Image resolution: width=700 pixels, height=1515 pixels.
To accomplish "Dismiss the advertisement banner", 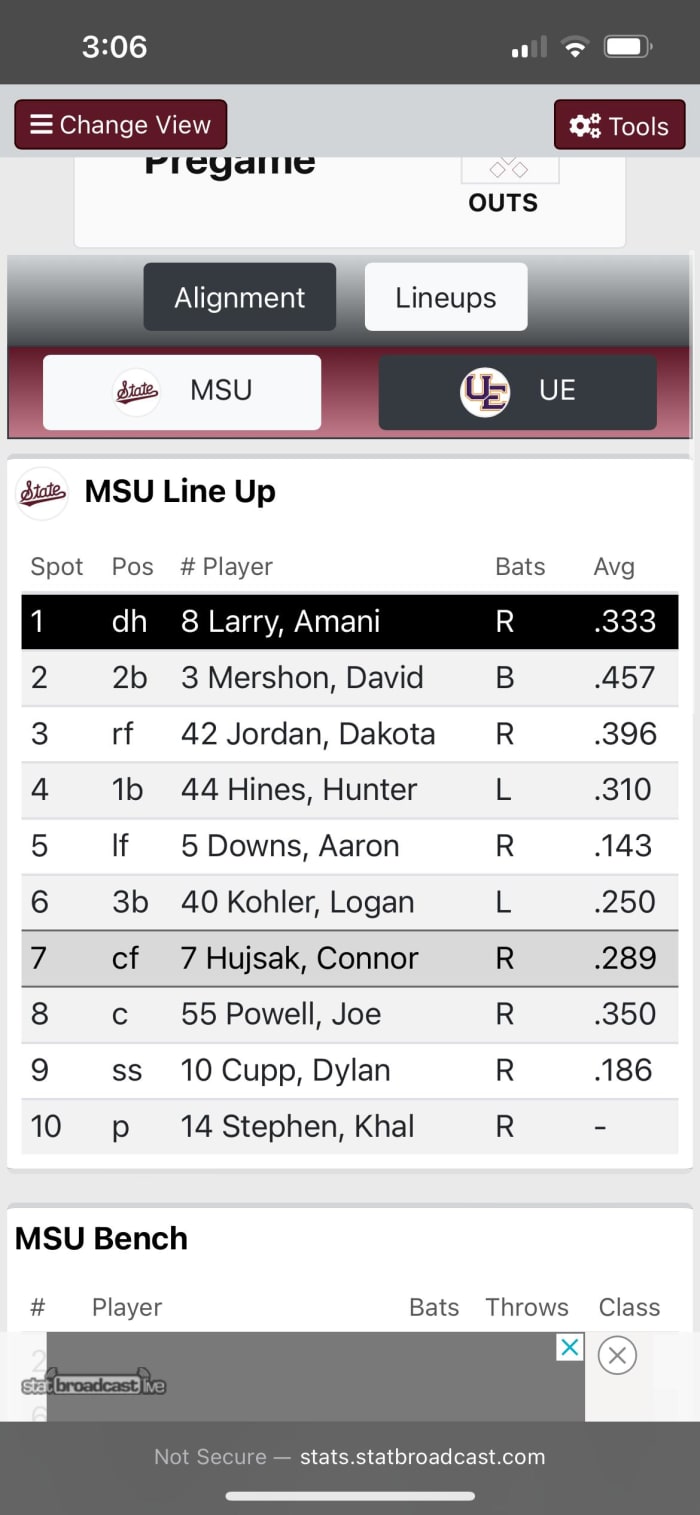I will coord(617,1355).
